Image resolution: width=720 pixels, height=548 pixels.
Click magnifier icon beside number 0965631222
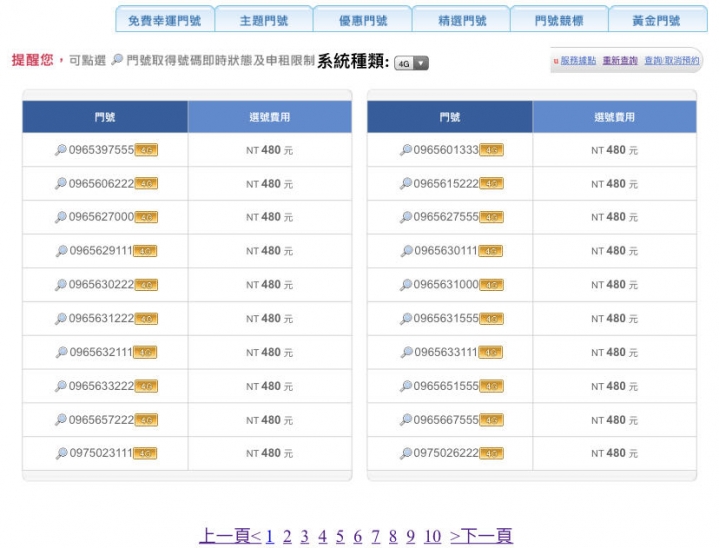click(61, 318)
